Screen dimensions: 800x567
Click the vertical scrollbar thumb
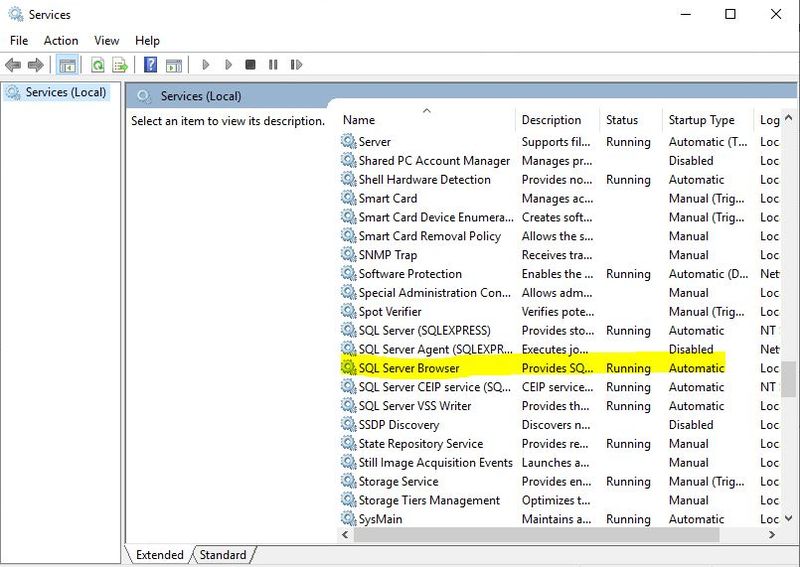789,379
